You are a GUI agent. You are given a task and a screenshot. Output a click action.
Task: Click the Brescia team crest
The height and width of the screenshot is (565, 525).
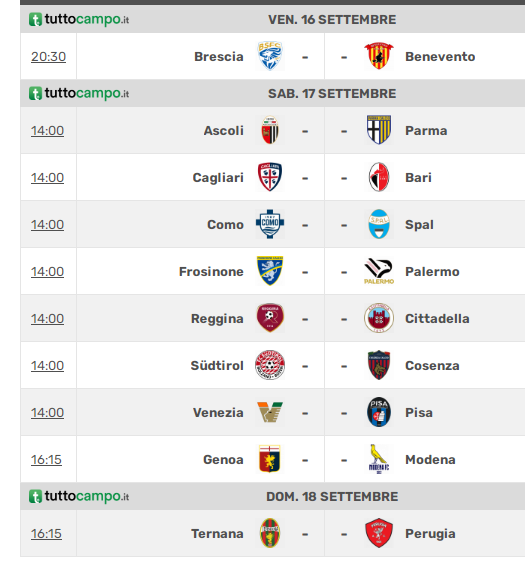click(270, 56)
